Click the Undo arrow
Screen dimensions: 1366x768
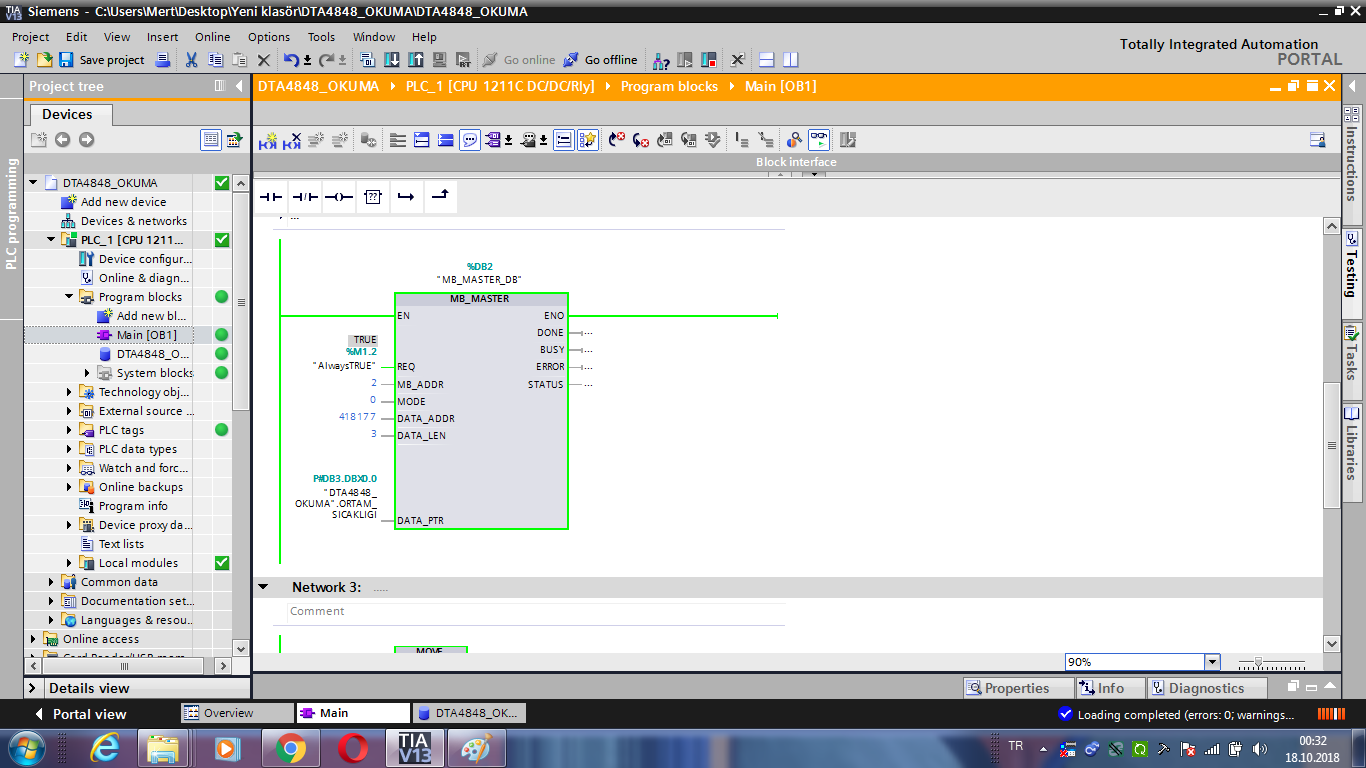tap(290, 60)
